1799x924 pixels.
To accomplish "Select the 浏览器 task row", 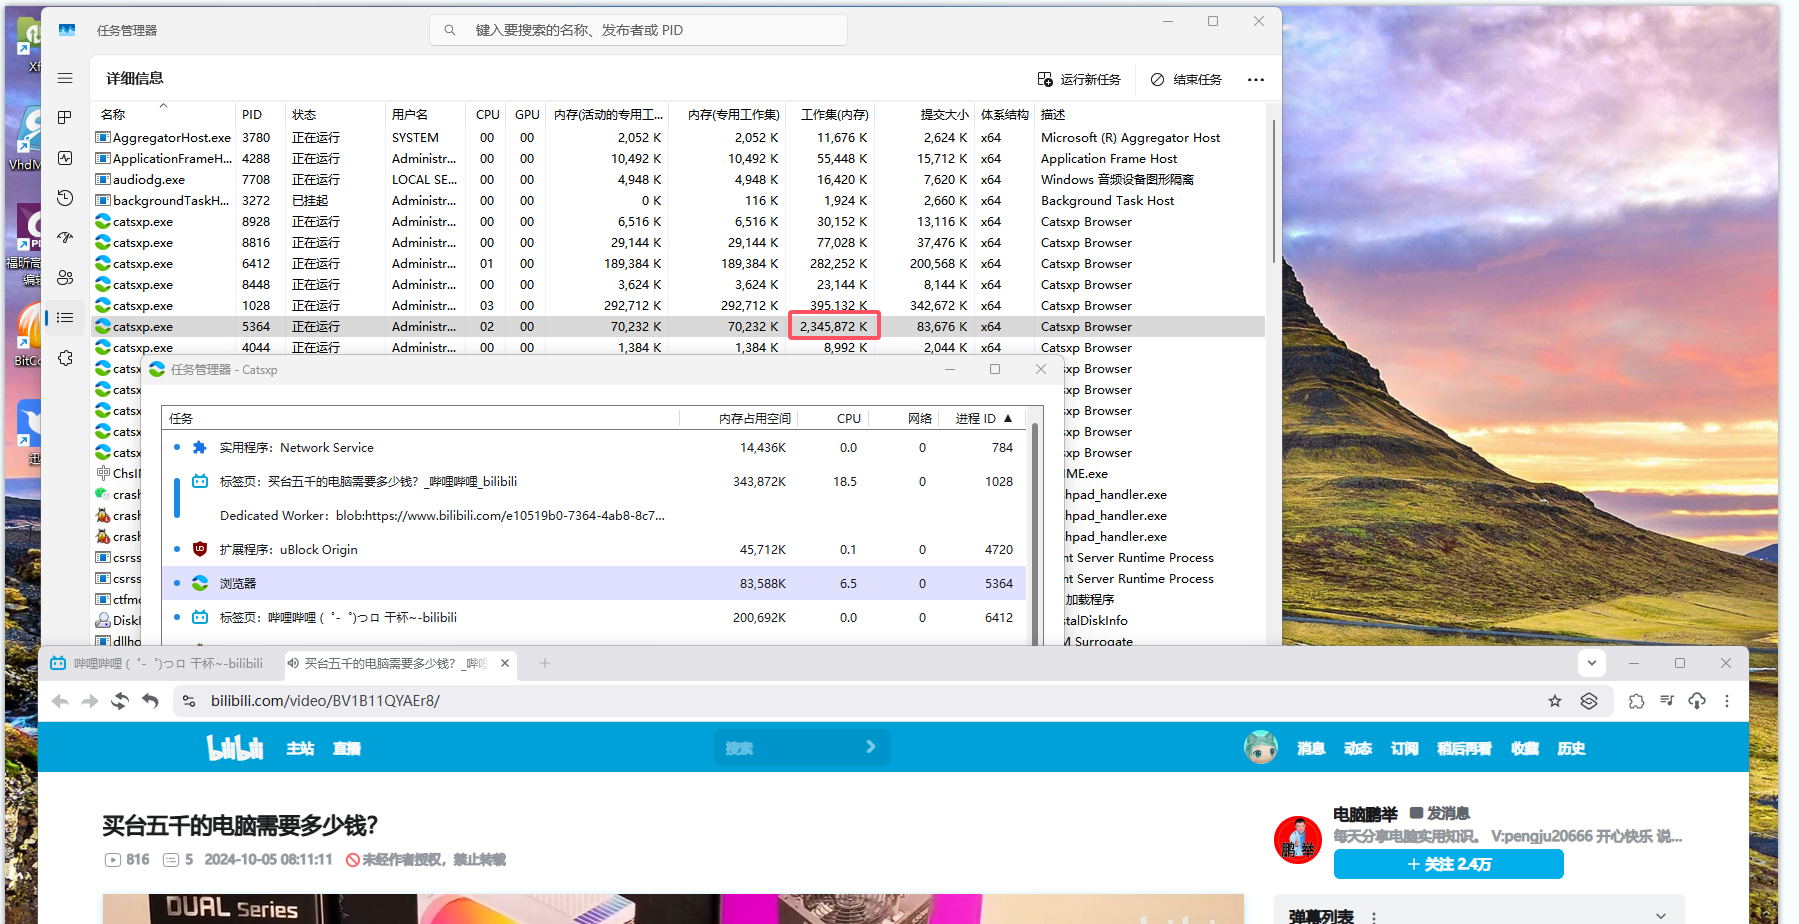I will pos(594,583).
